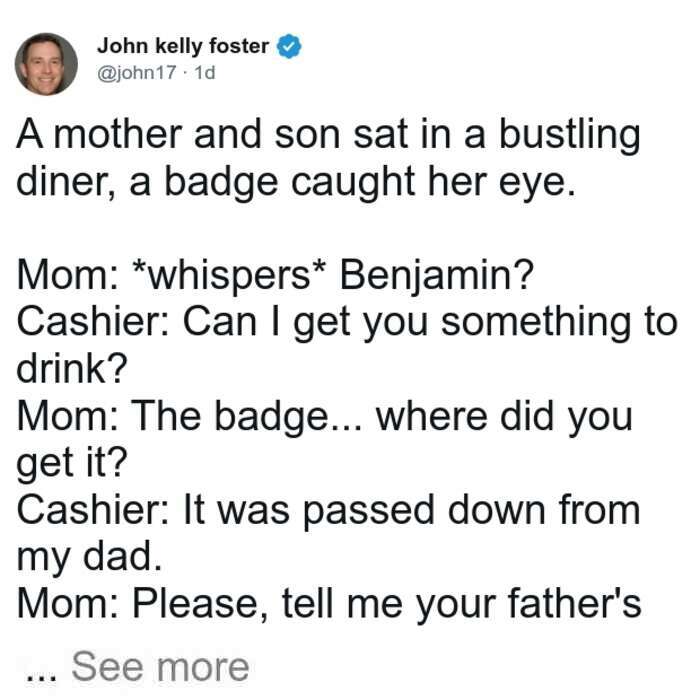
Task: Click the word 'bustling' in first line
Action: pos(570,135)
